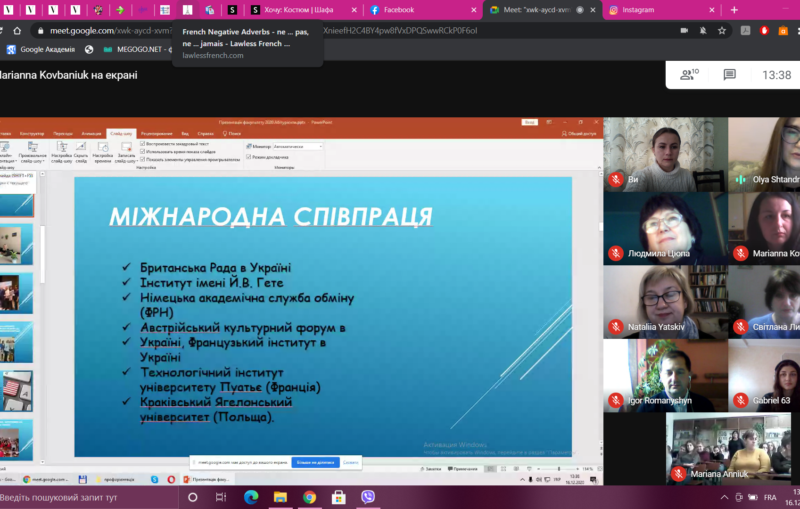Open the Microsoft Store taskbar icon
Image resolution: width=800 pixels, height=509 pixels.
point(338,497)
